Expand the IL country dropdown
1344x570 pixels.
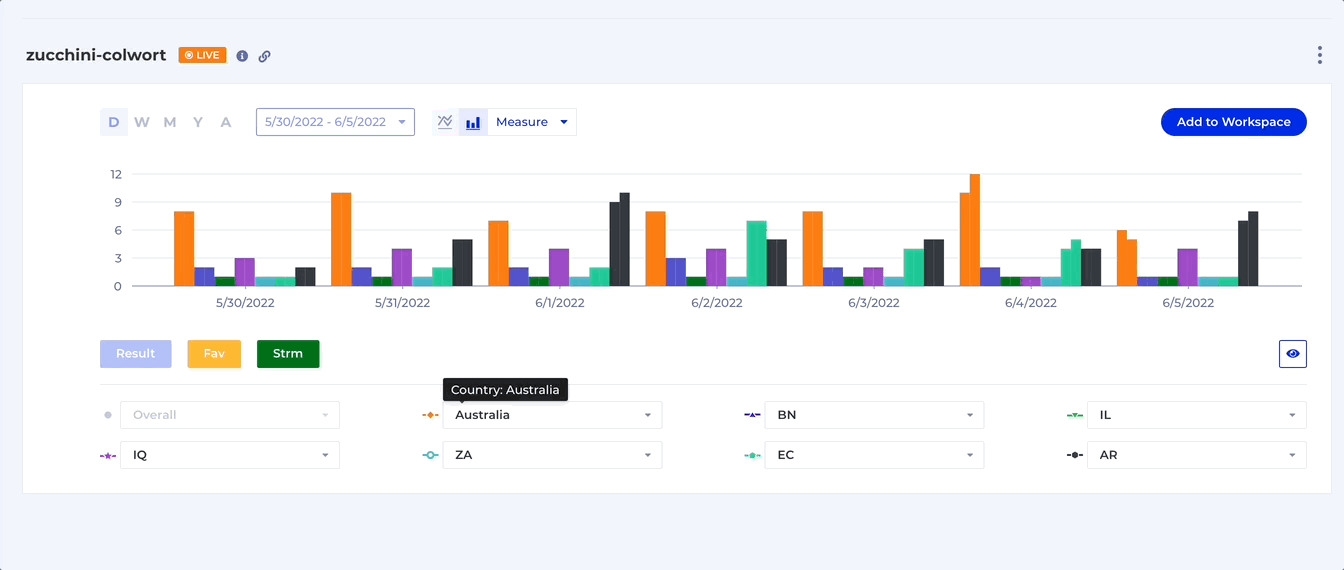(1196, 415)
